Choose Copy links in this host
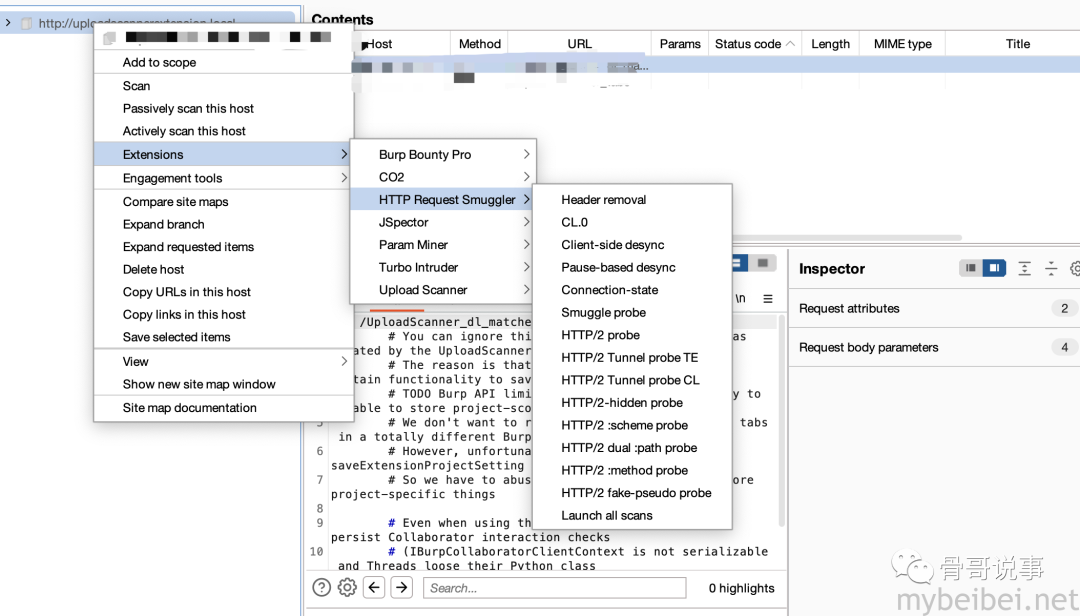This screenshot has height=616, width=1080. 224,314
